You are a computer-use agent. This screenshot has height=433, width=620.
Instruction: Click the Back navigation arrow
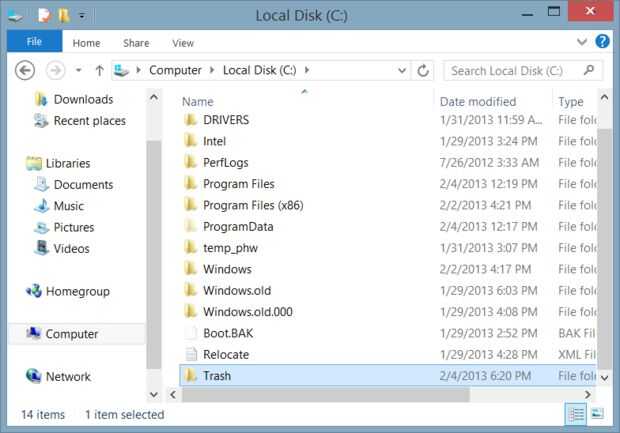tap(25, 71)
